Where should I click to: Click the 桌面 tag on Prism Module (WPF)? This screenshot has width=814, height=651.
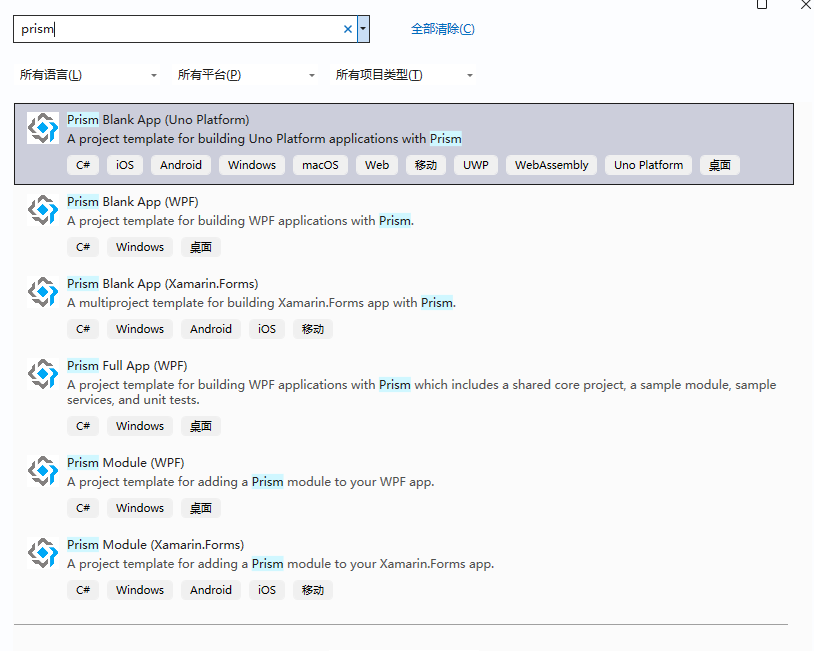(x=200, y=508)
